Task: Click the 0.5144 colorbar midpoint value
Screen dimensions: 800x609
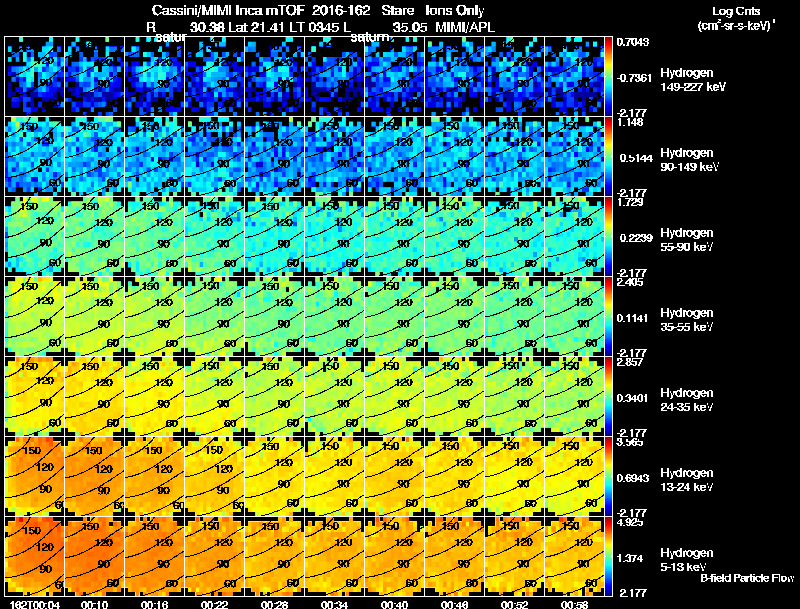Action: click(636, 158)
